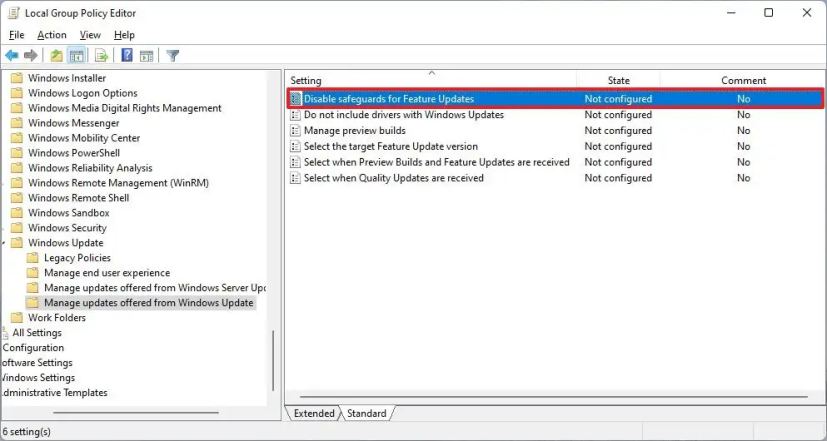The width and height of the screenshot is (827, 441).
Task: Select Do not include drivers with Windows Updates
Action: pos(403,114)
